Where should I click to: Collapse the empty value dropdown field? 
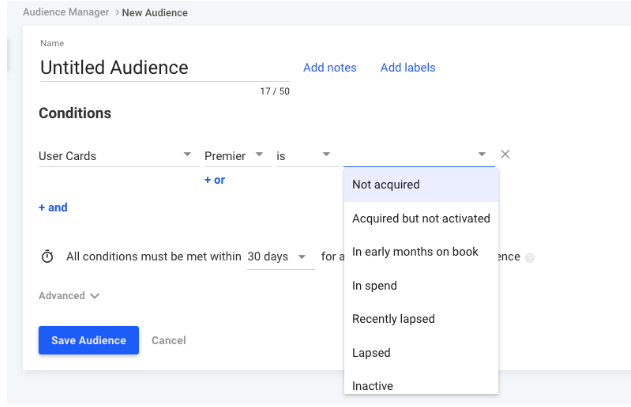419,155
